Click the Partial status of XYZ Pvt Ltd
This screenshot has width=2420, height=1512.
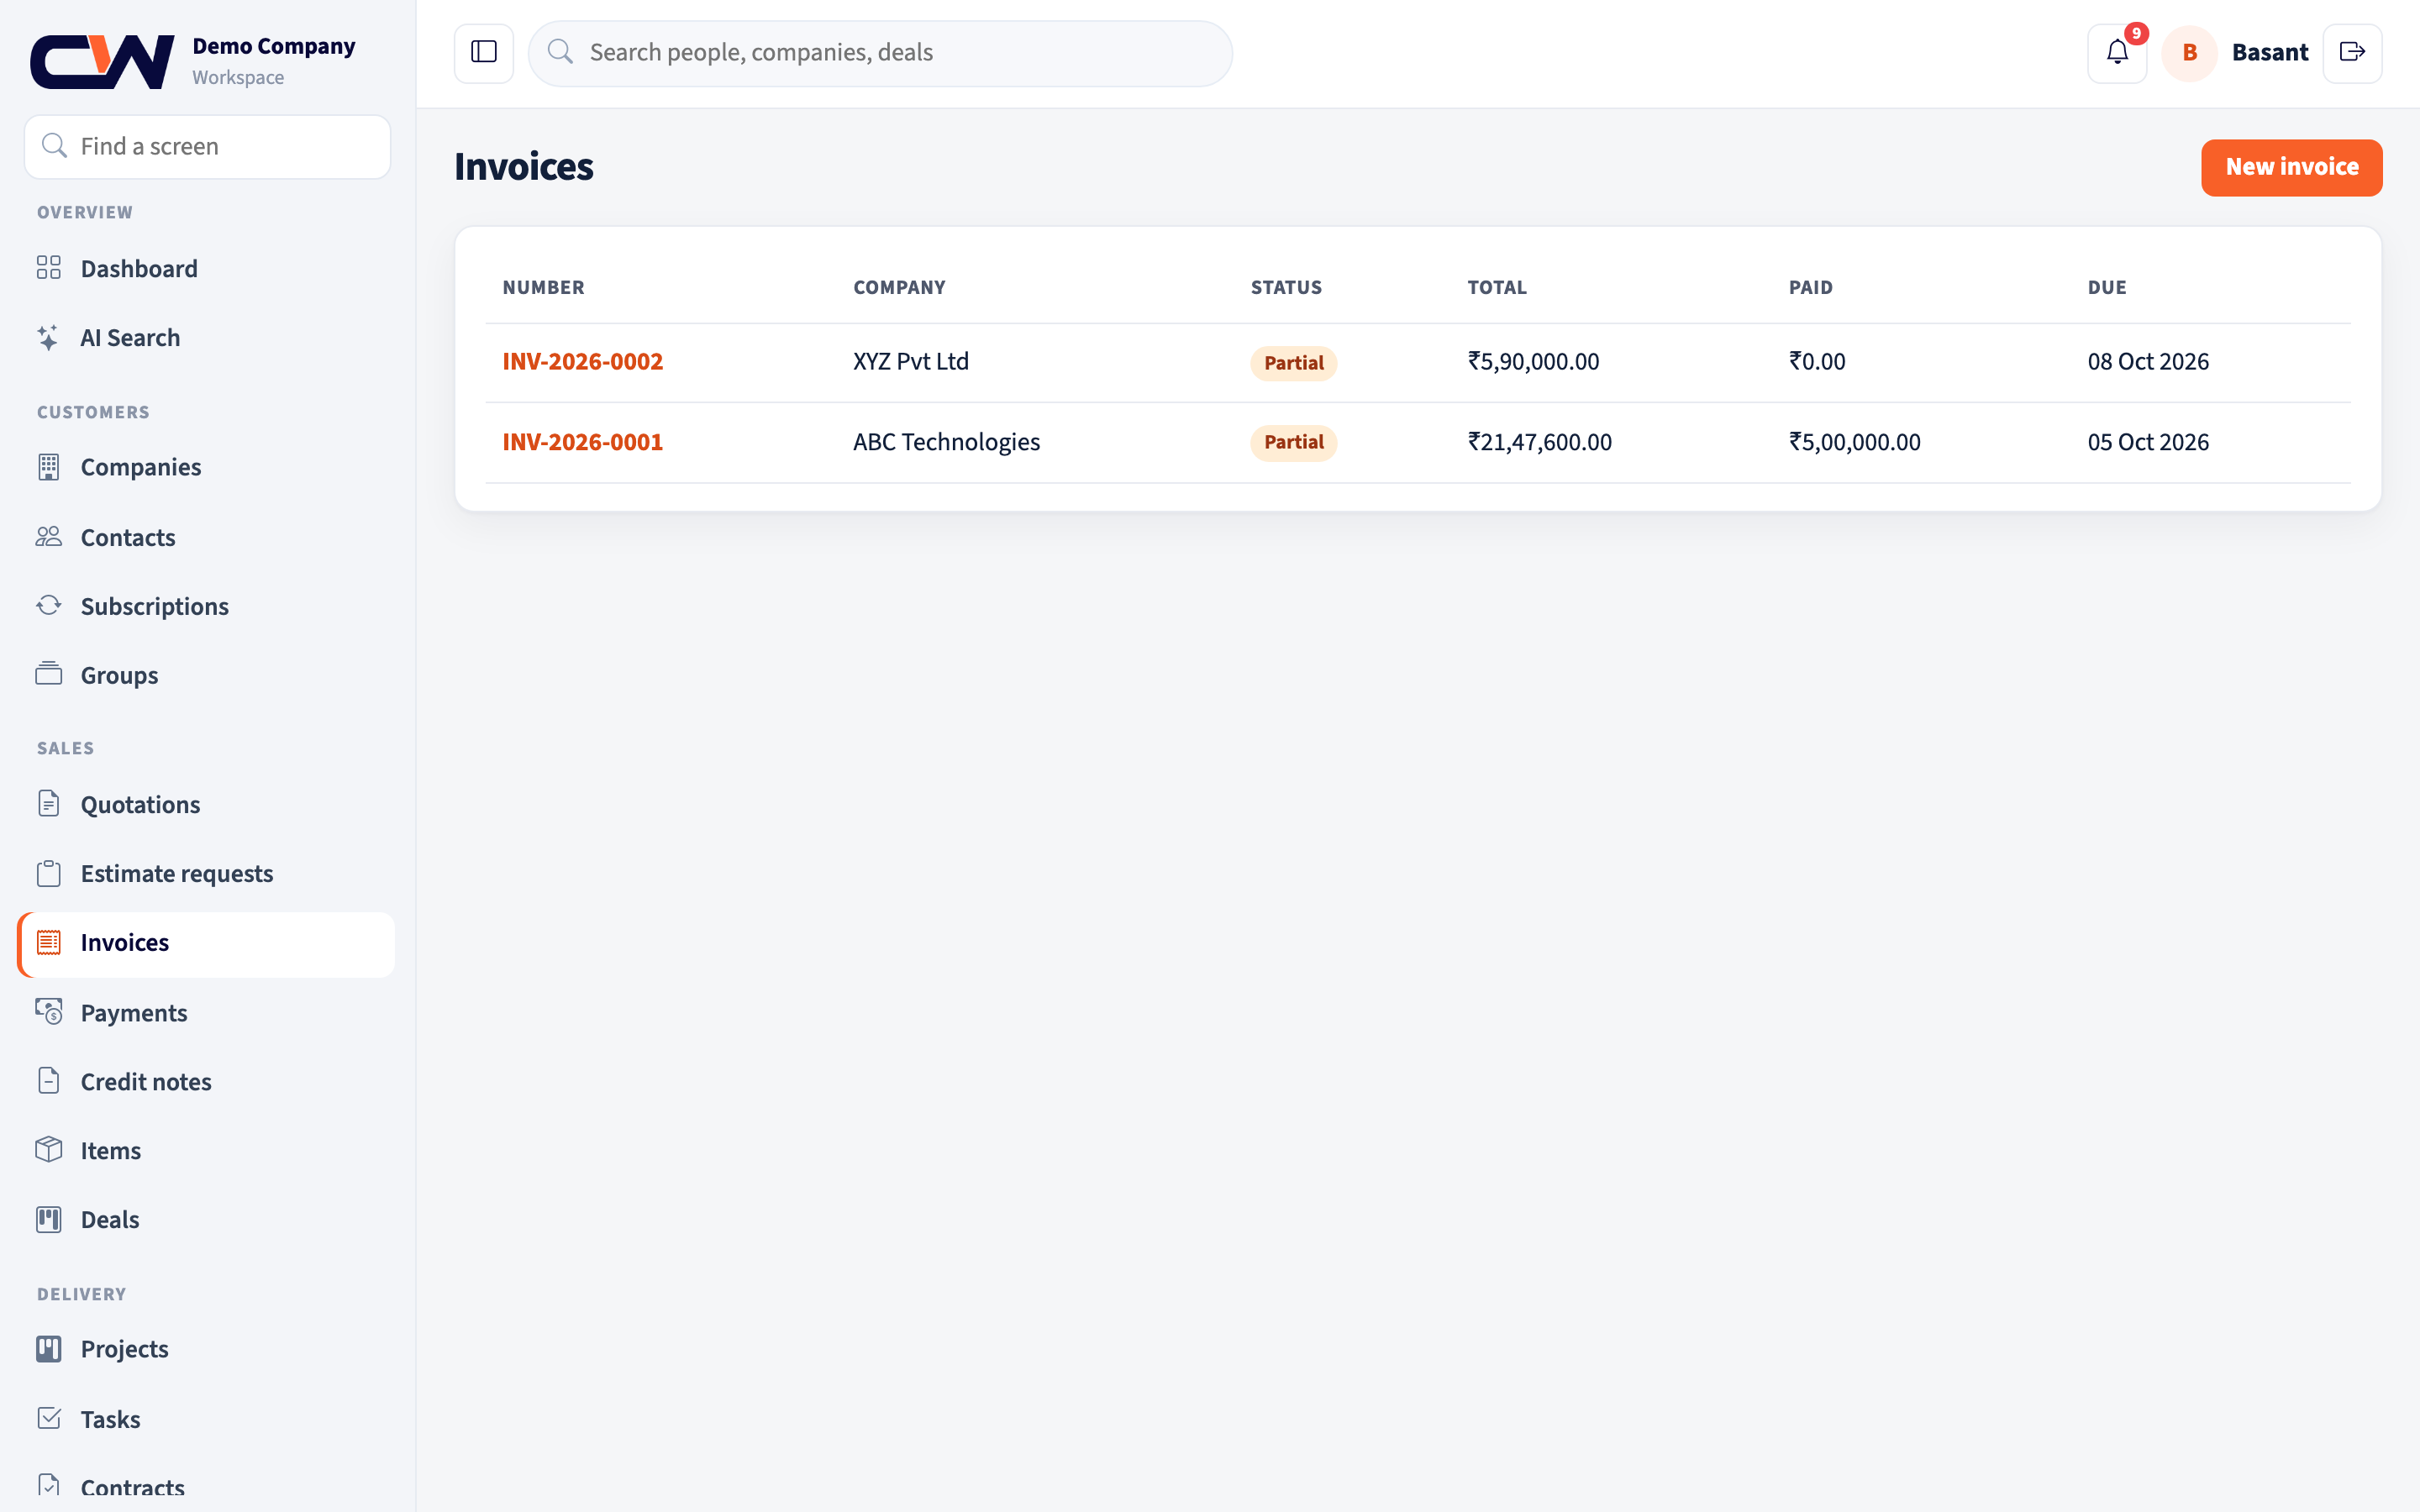(x=1293, y=362)
